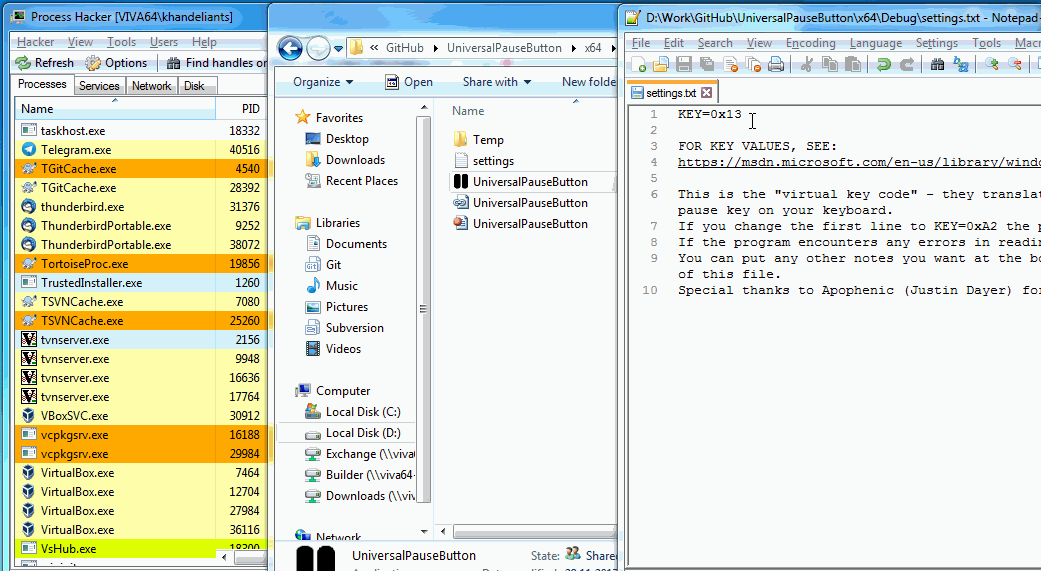Viewport: 1041px width, 571px height.
Task: Open Users menu in Process Hacker
Action: point(163,42)
